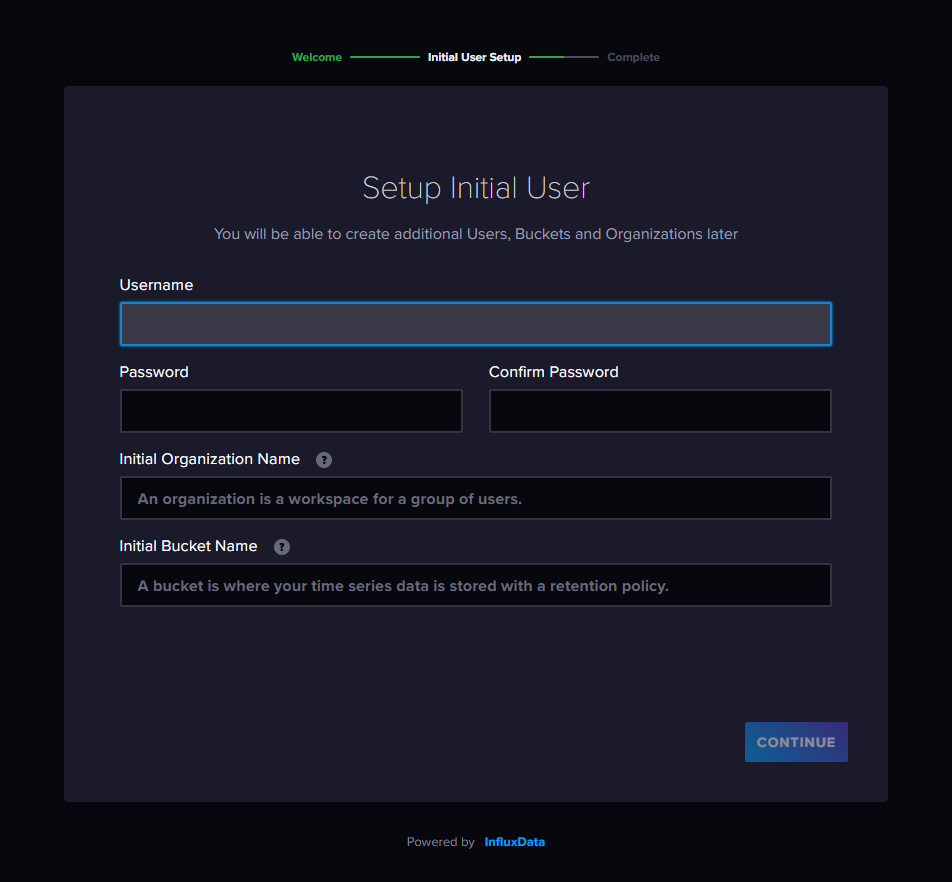The height and width of the screenshot is (882, 952).
Task: Click the Initial Organization Name input
Action: click(475, 498)
